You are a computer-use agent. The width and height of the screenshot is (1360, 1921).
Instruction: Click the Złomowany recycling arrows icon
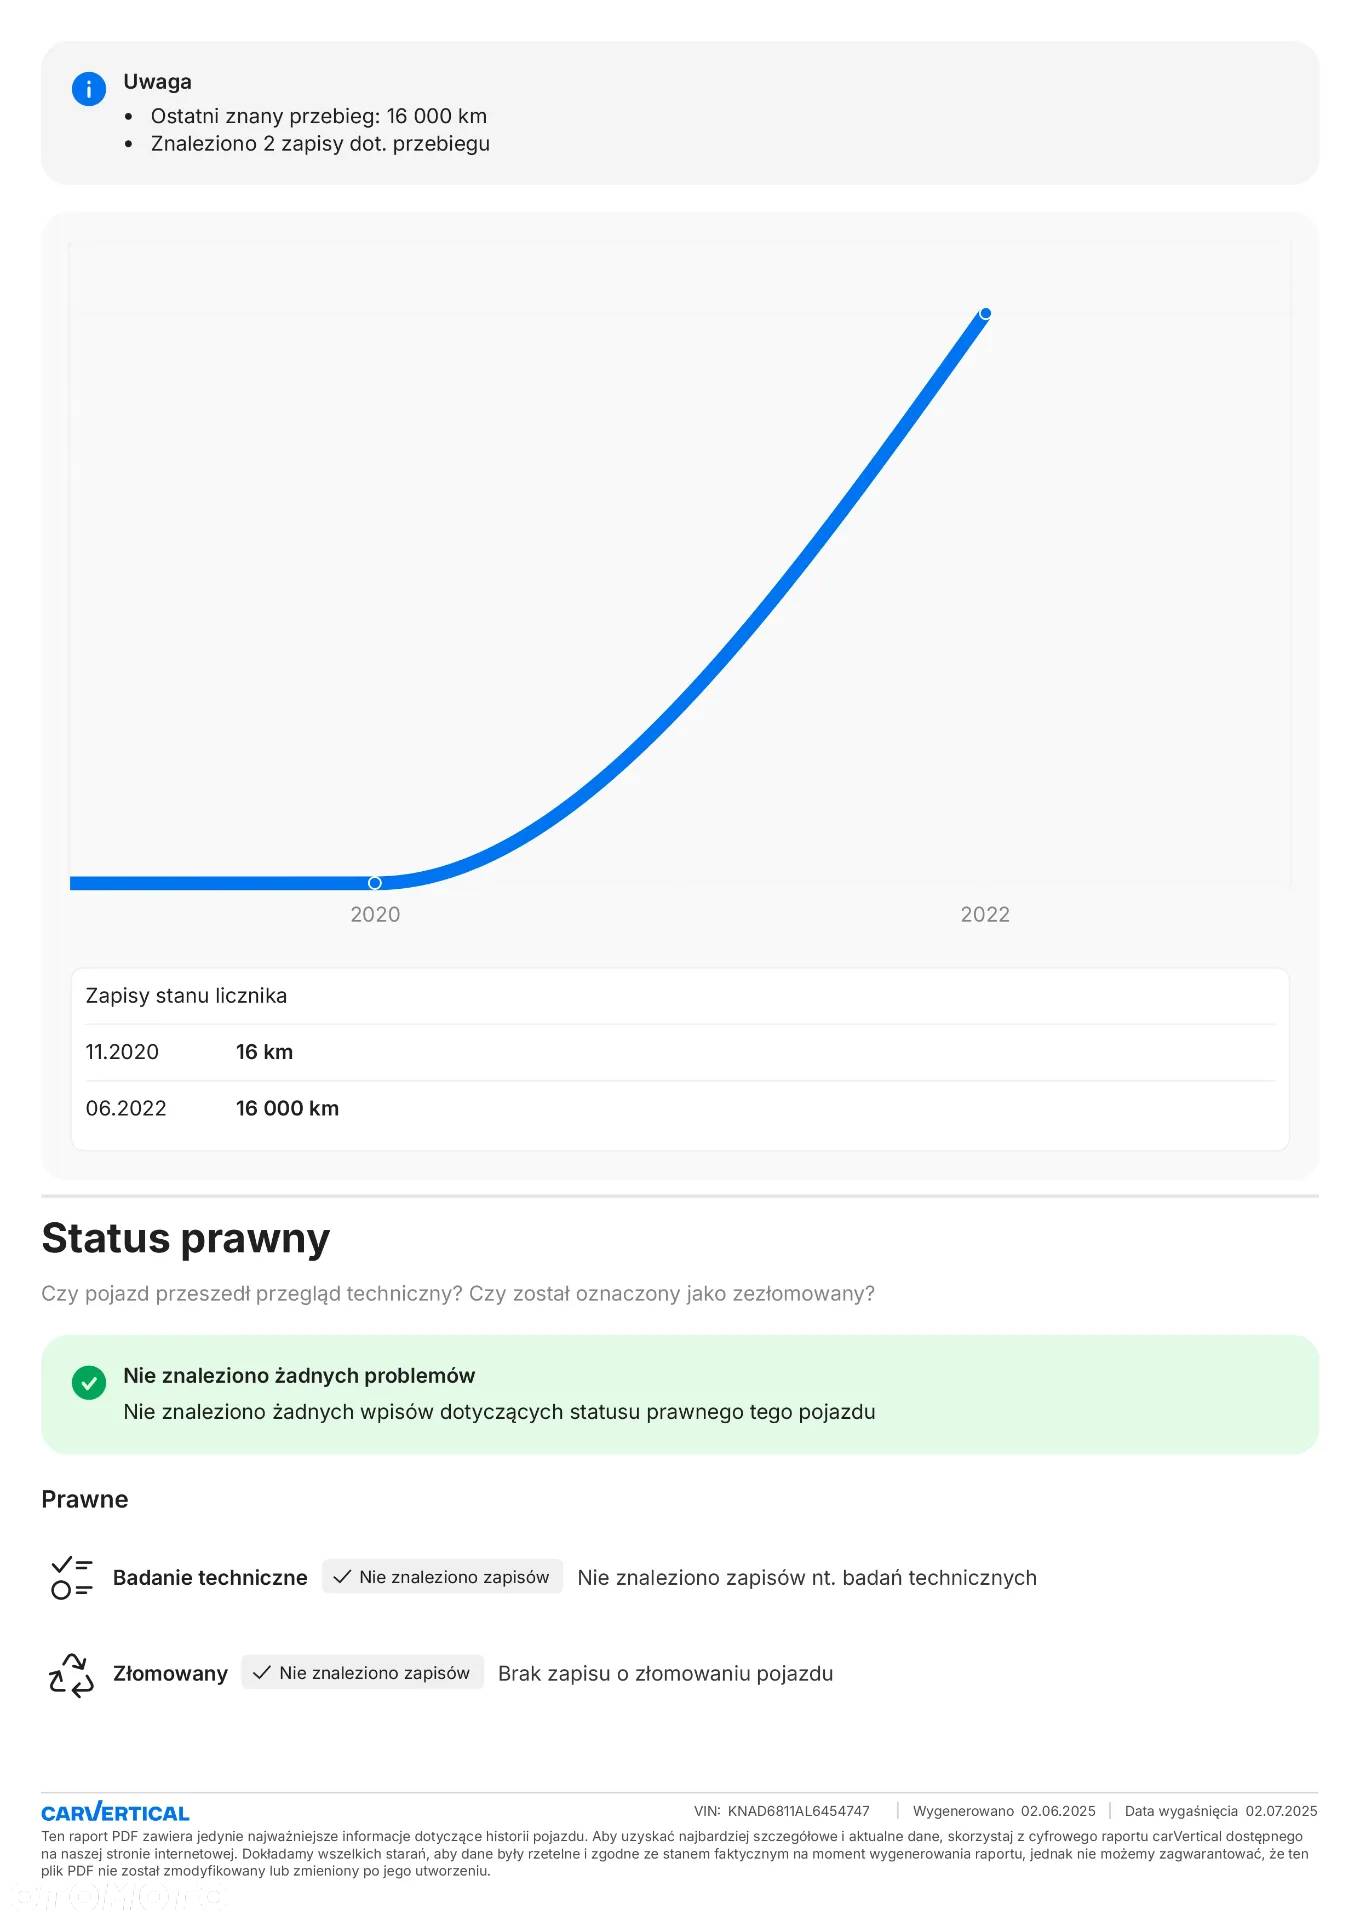[71, 1674]
